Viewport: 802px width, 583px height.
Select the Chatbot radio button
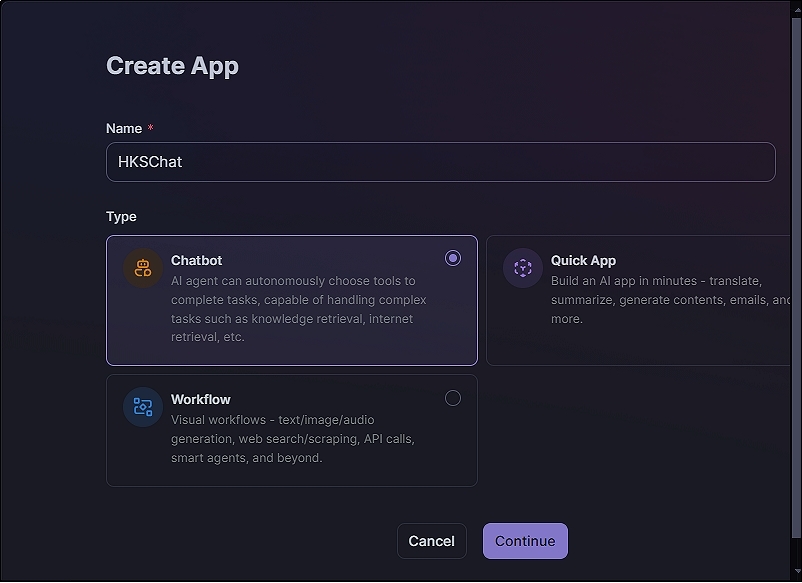click(x=453, y=258)
